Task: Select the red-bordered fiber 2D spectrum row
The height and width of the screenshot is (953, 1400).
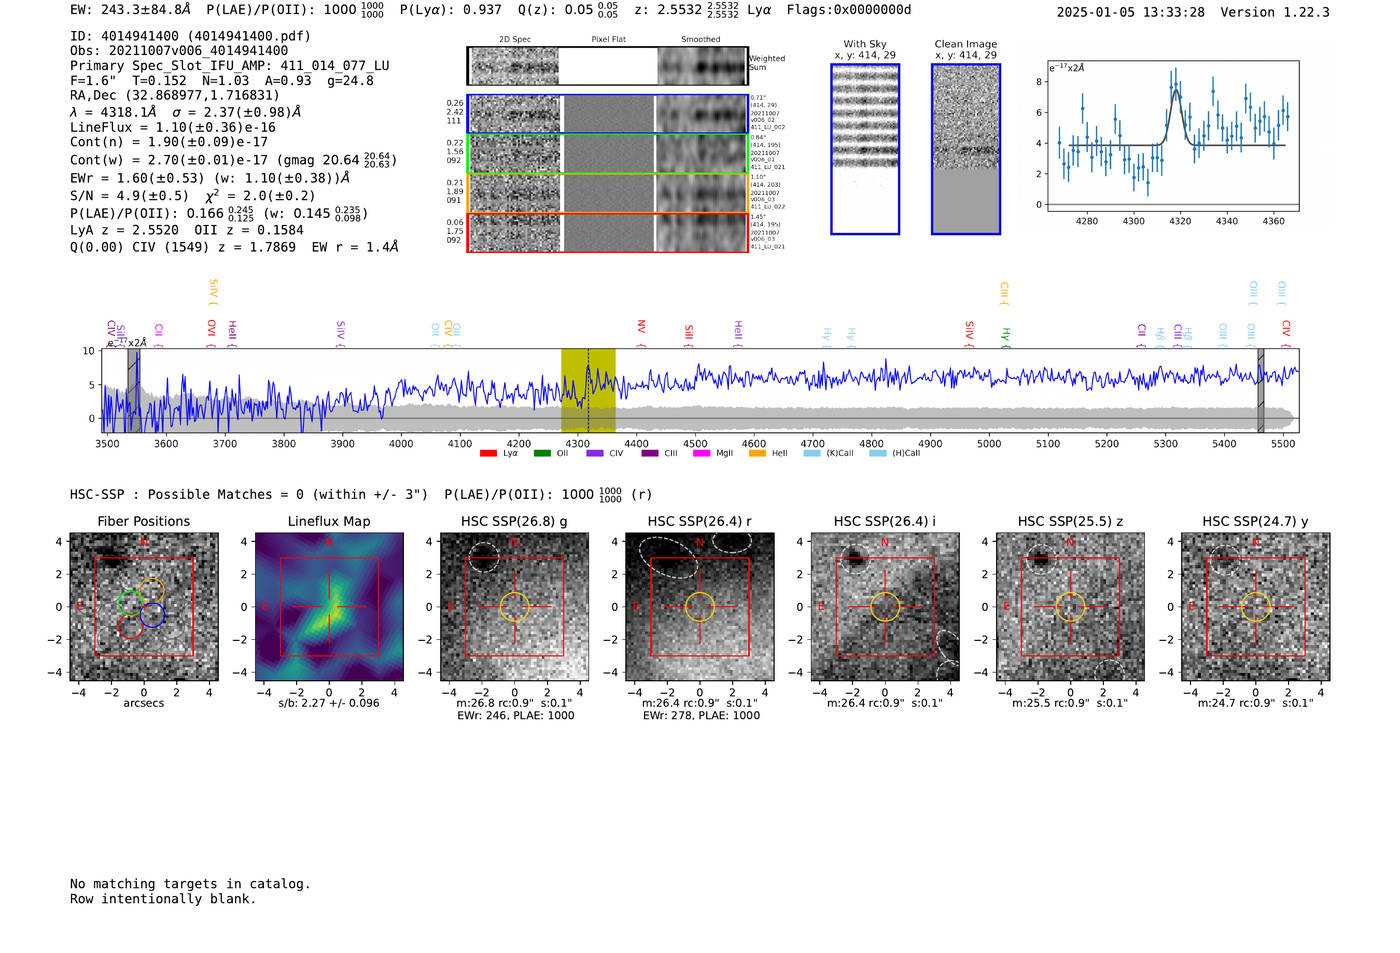Action: (608, 232)
